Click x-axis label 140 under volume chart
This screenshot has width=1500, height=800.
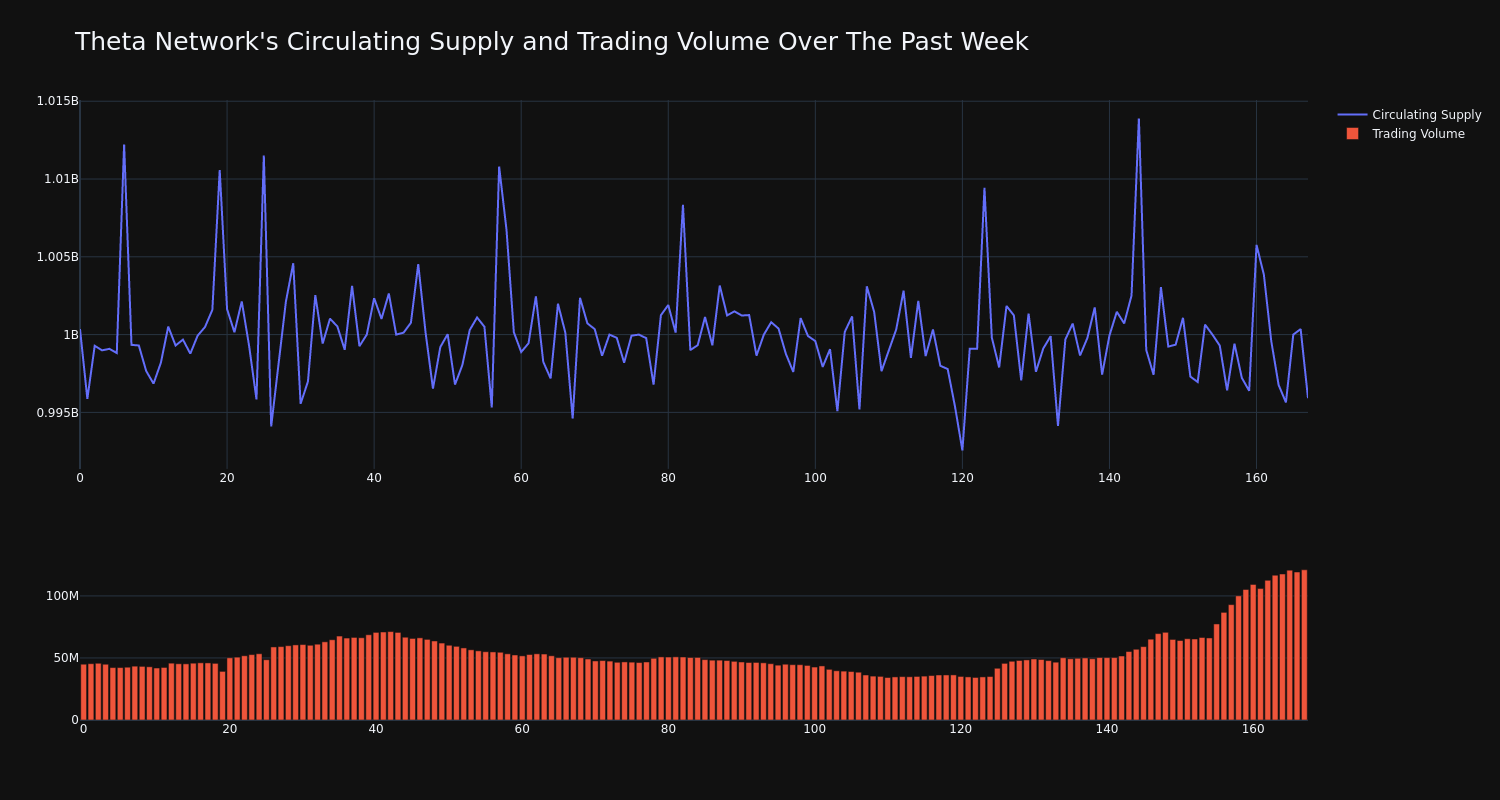[1107, 729]
